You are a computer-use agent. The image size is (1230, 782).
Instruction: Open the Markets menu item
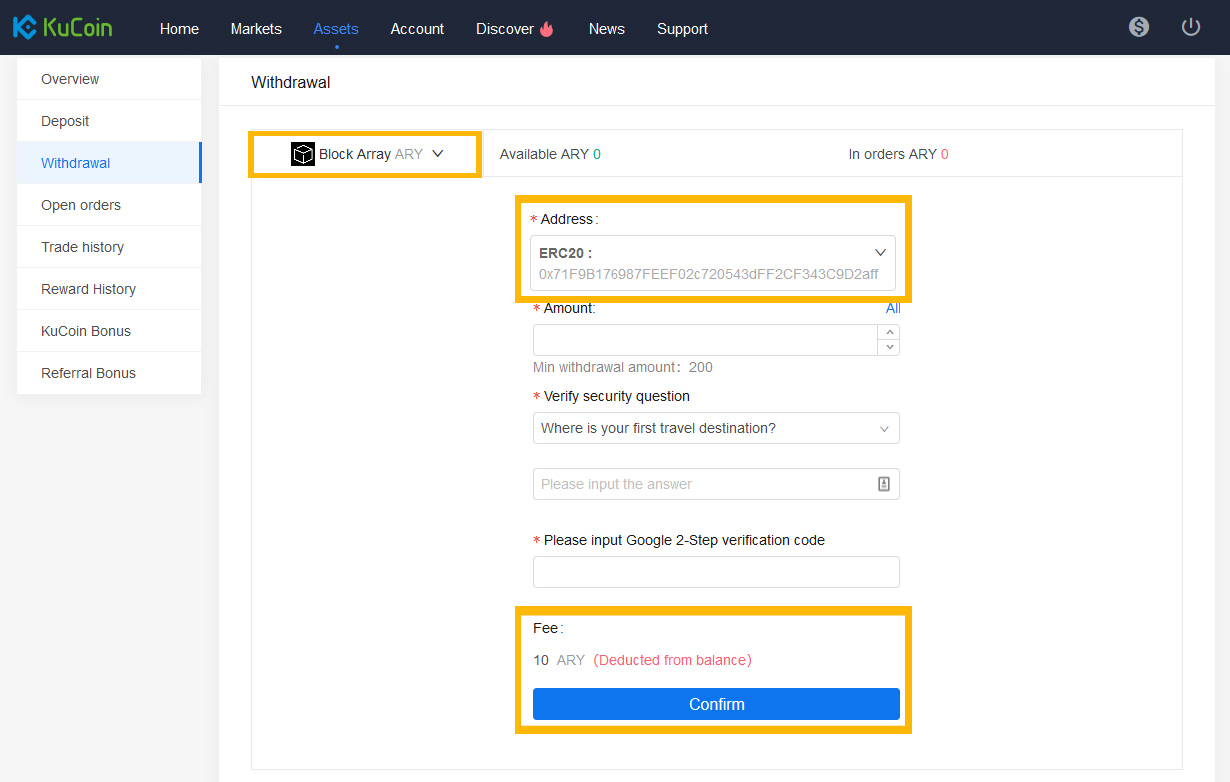click(x=256, y=29)
